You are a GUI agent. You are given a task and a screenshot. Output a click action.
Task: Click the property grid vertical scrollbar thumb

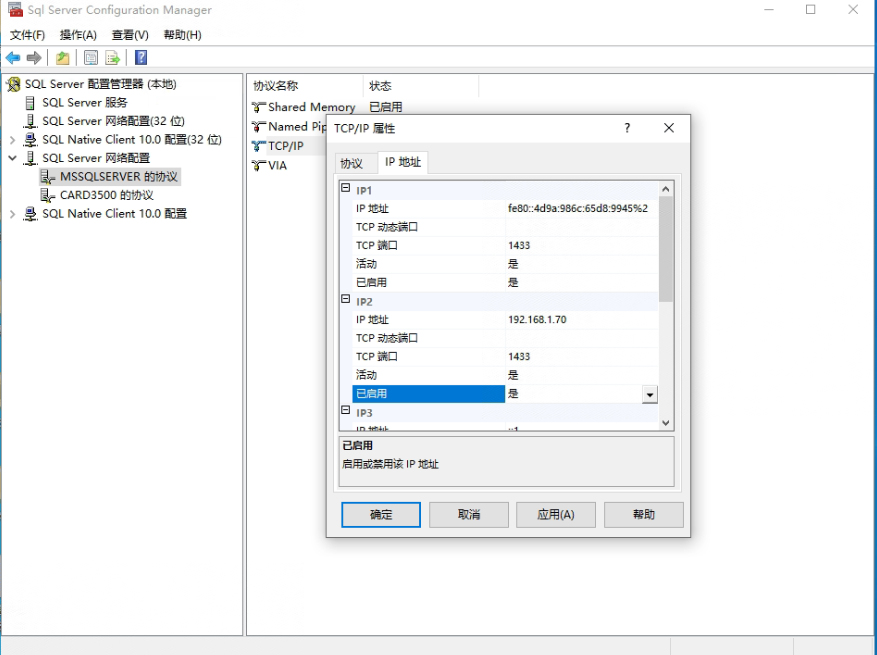[666, 249]
